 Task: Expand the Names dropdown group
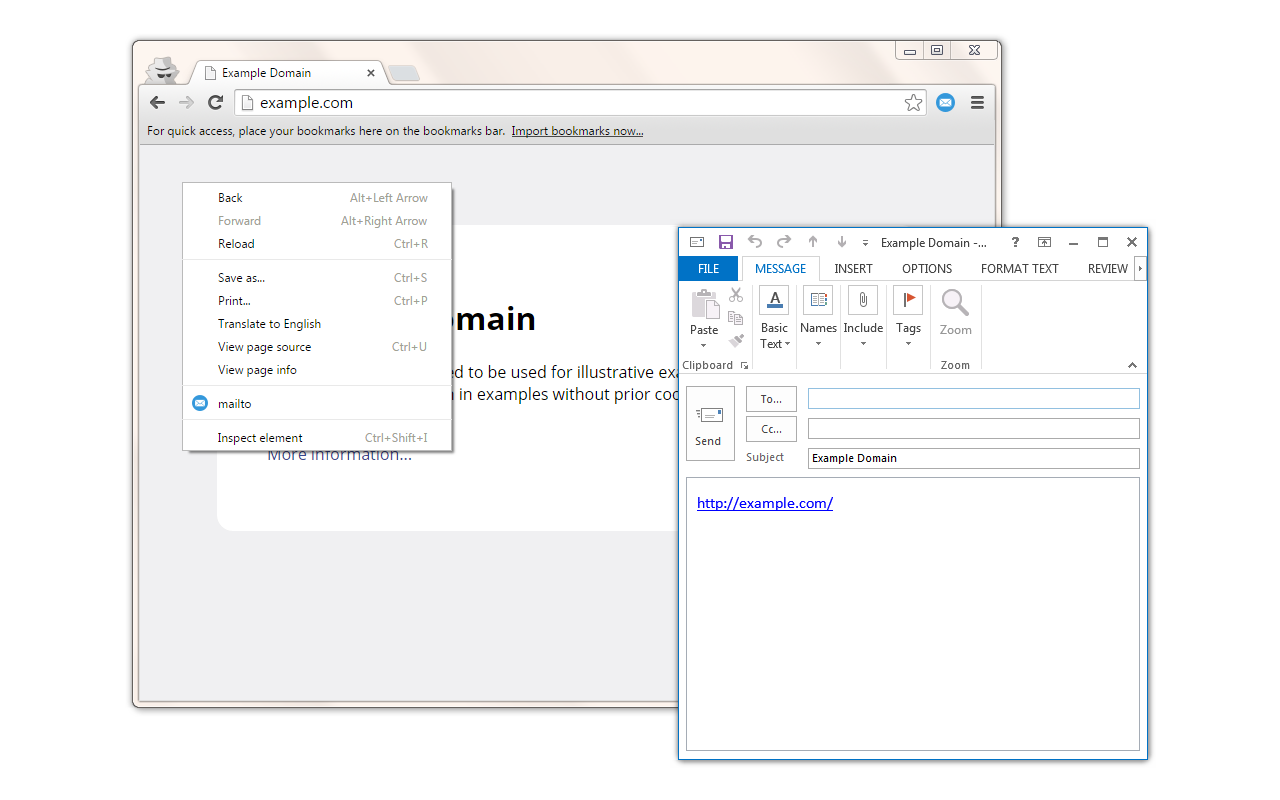pyautogui.click(x=818, y=318)
